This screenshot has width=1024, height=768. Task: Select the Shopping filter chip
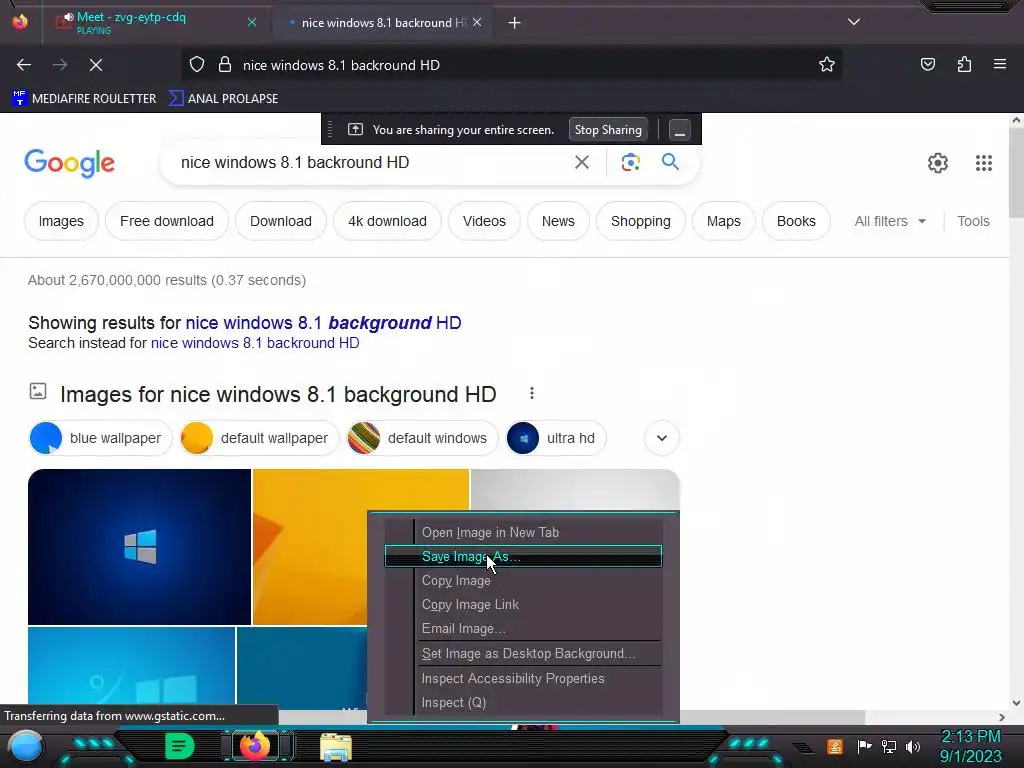tap(641, 221)
